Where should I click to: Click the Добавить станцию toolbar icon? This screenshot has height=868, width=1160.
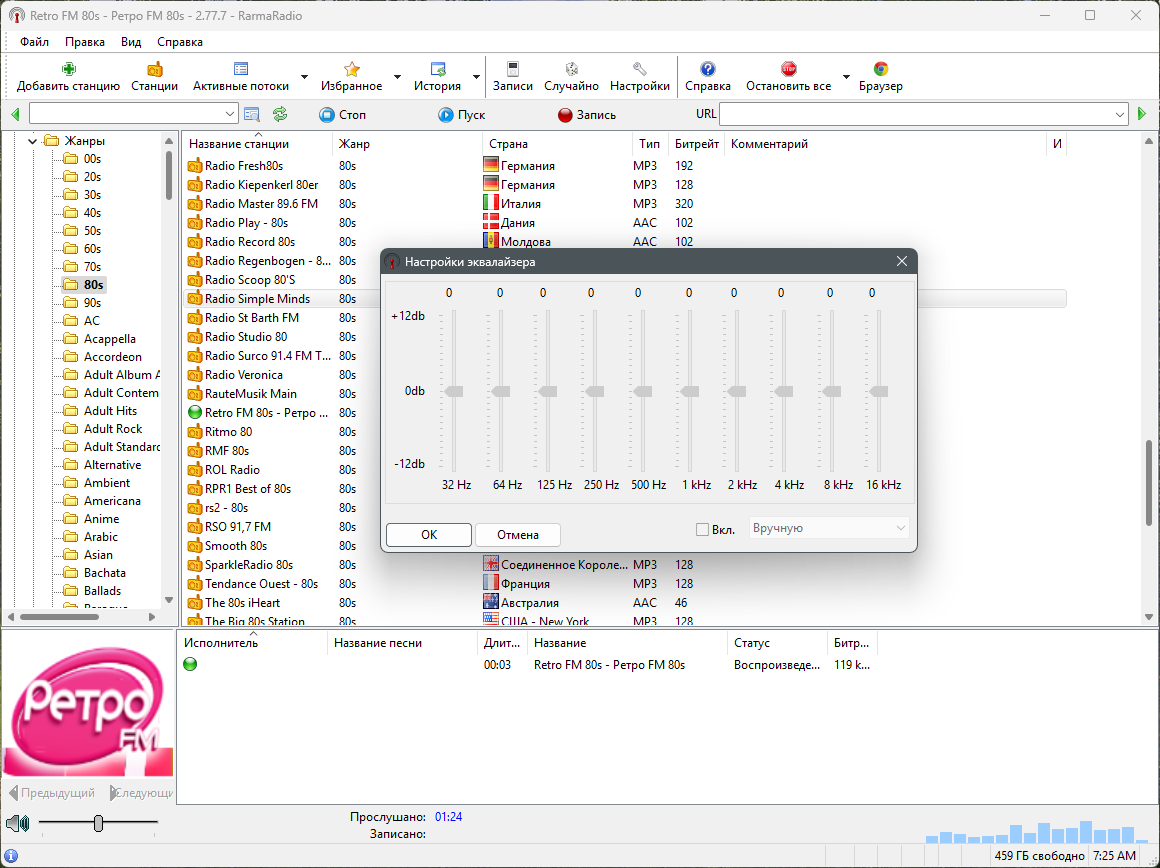68,70
